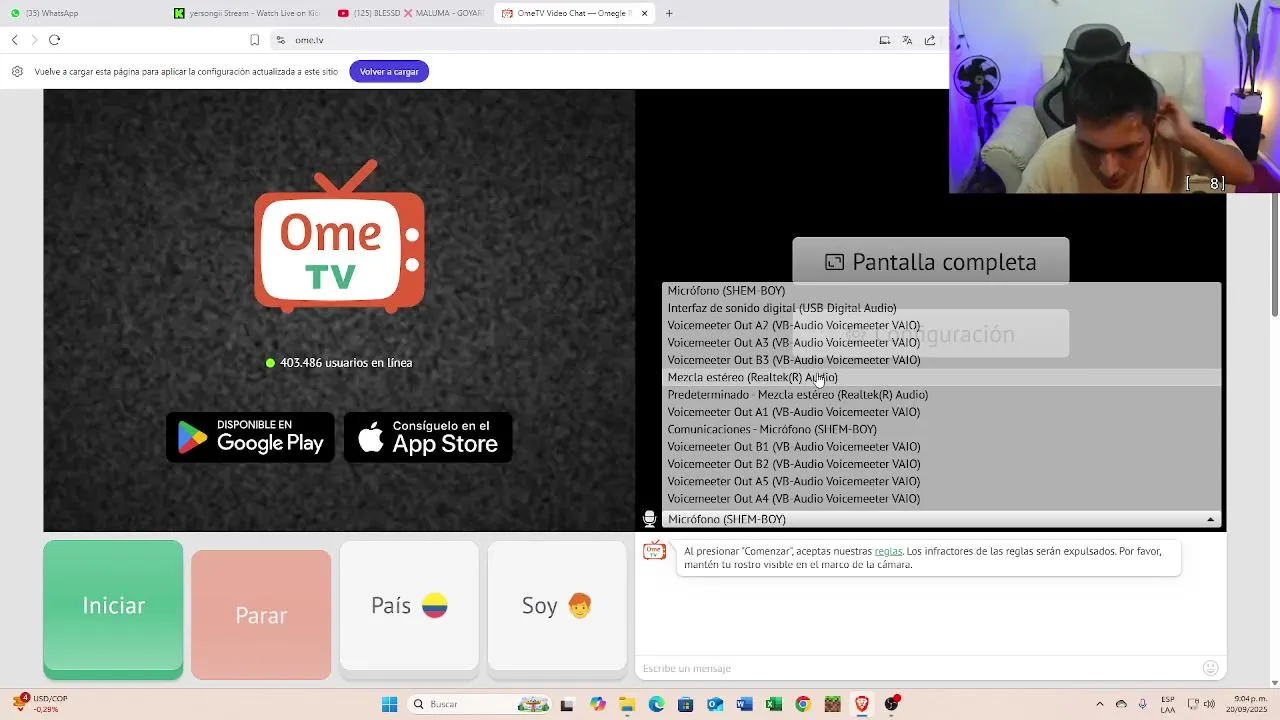The height and width of the screenshot is (720, 1280).
Task: Open the emoji picker in the chat box
Action: point(1210,668)
